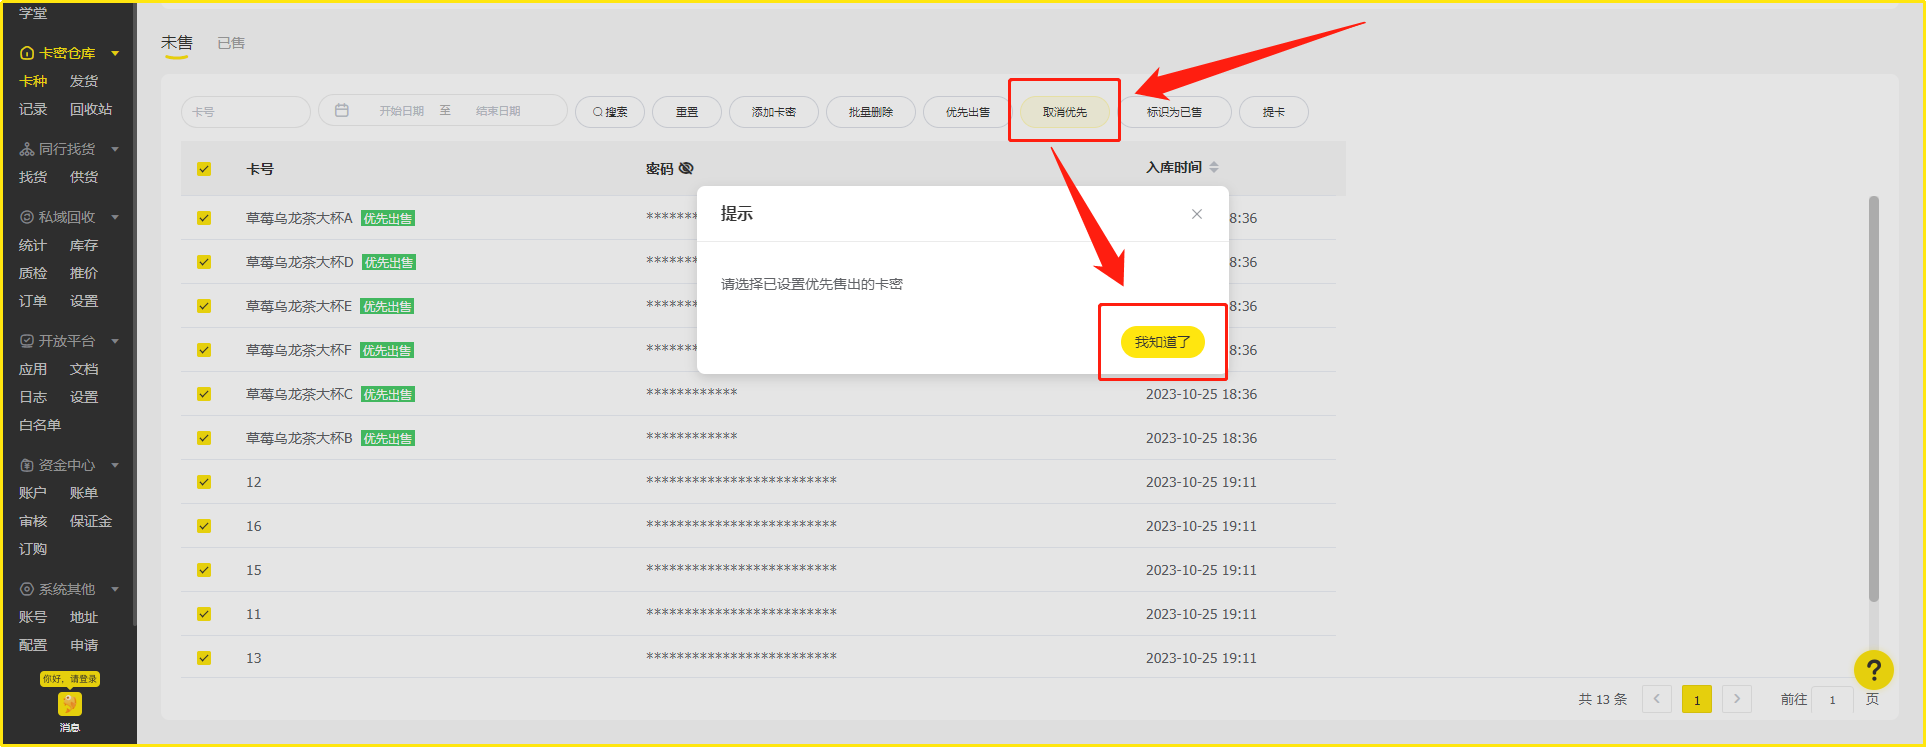Click the yellow help question mark icon

(1873, 670)
